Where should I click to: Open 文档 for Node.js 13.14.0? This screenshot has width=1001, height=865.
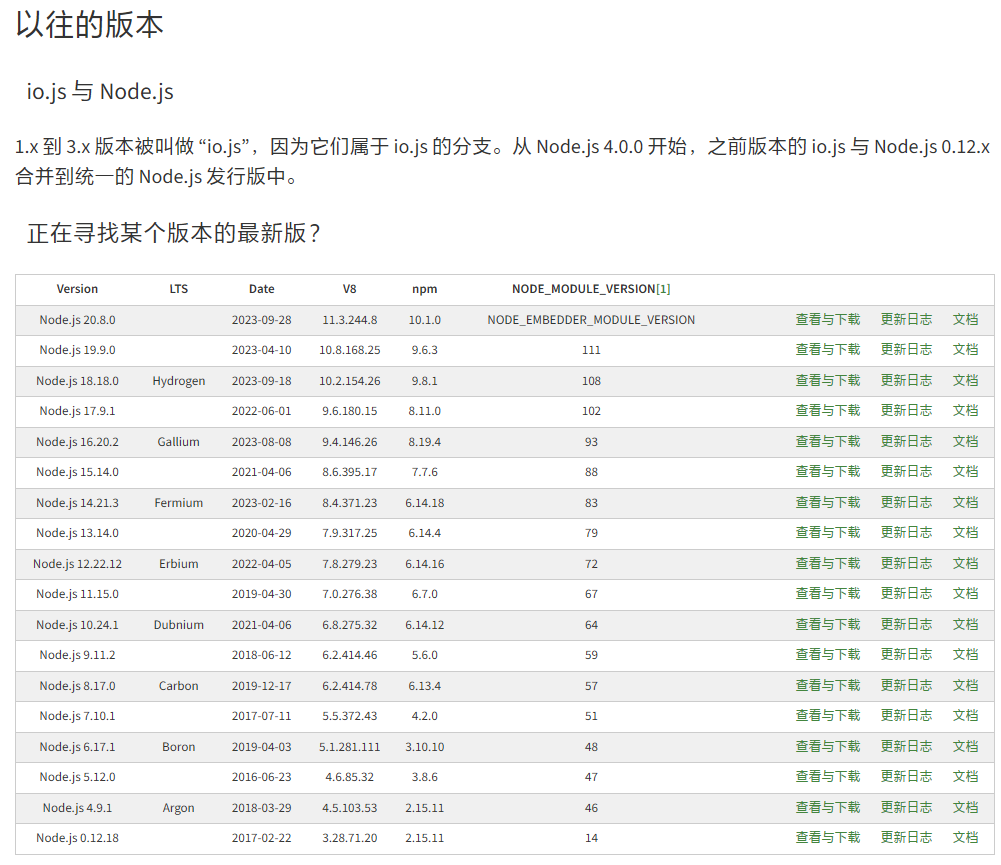pos(965,532)
